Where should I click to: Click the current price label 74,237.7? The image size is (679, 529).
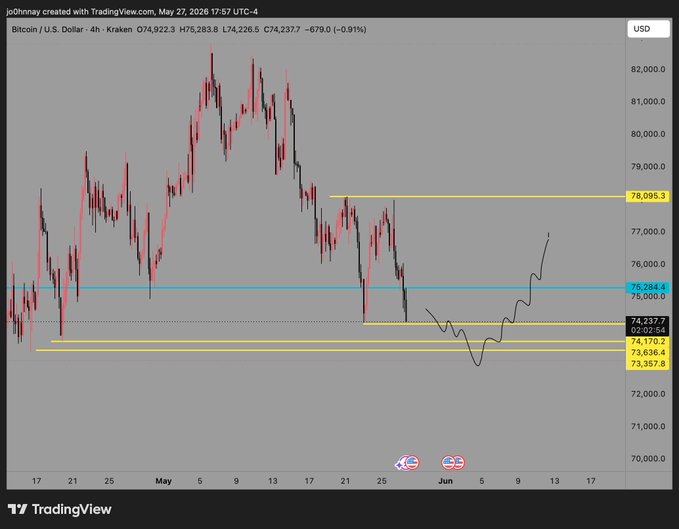point(647,321)
